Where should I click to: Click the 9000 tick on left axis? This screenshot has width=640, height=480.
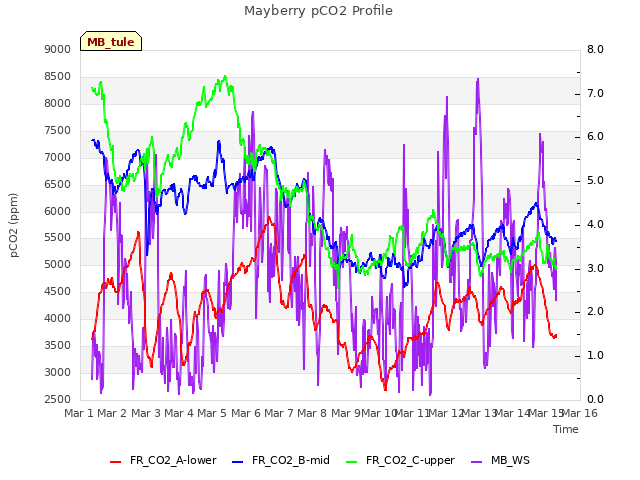pos(58,49)
